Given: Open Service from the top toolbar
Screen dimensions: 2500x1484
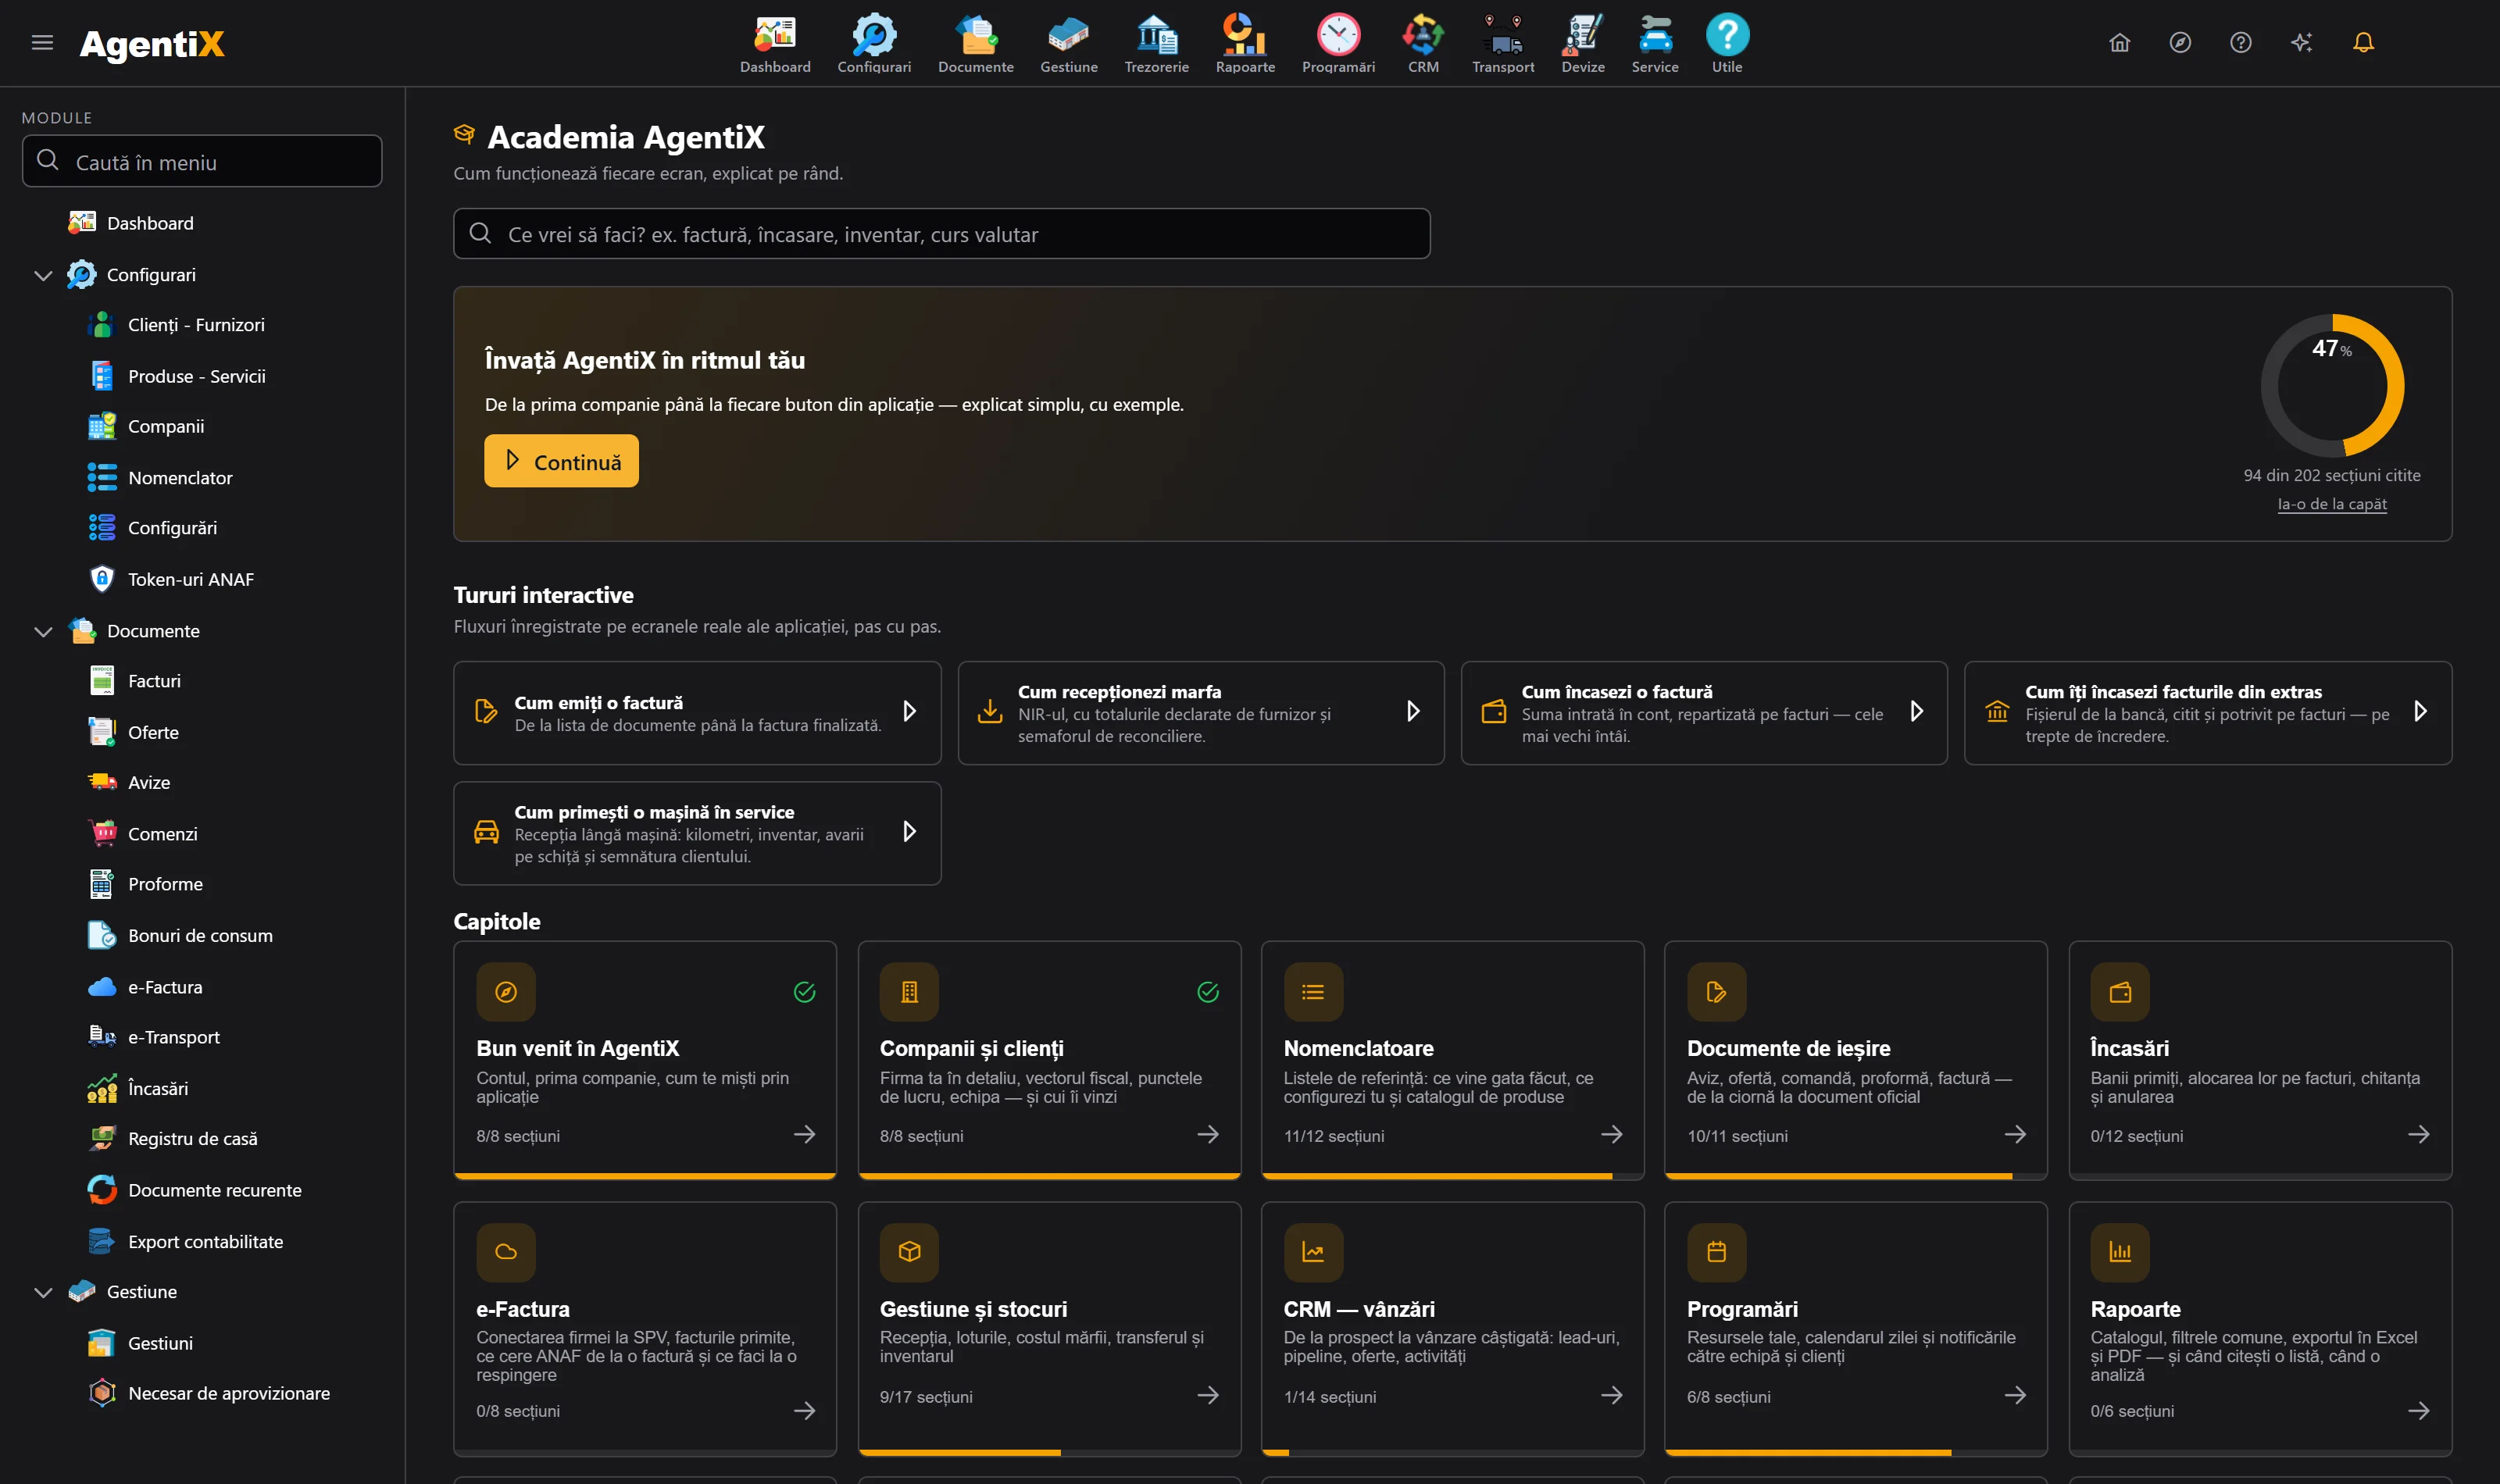Looking at the screenshot, I should [x=1655, y=44].
